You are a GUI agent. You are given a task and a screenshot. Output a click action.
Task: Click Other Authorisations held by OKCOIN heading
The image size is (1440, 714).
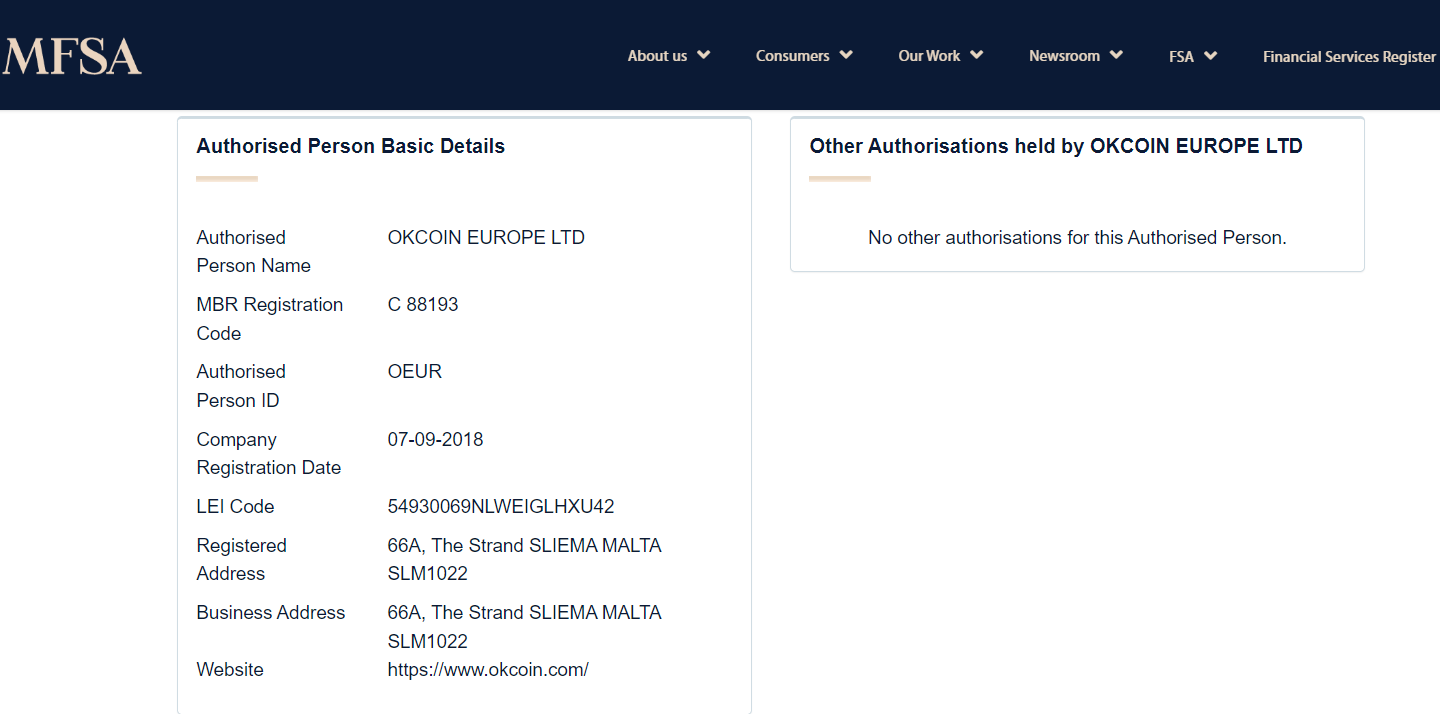[1056, 146]
